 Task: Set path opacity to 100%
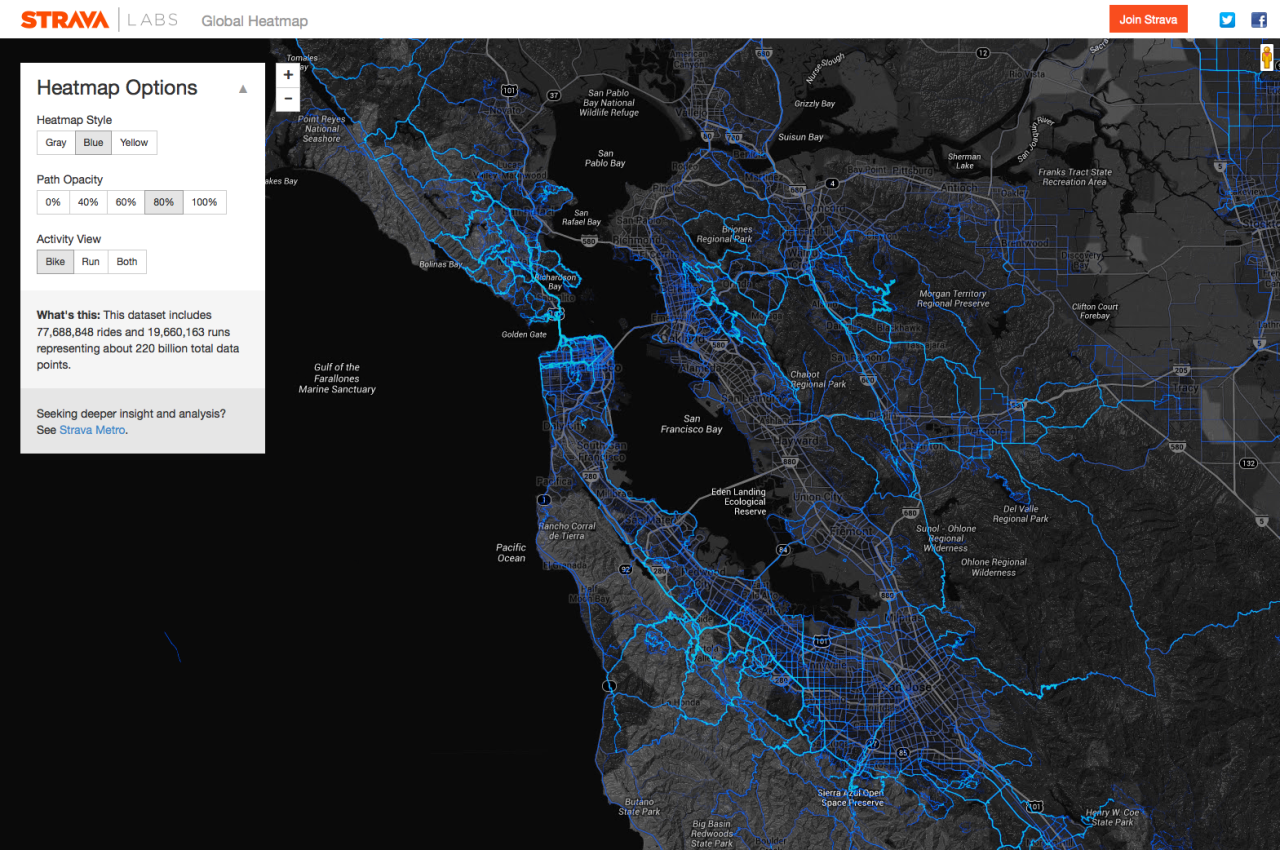click(204, 202)
